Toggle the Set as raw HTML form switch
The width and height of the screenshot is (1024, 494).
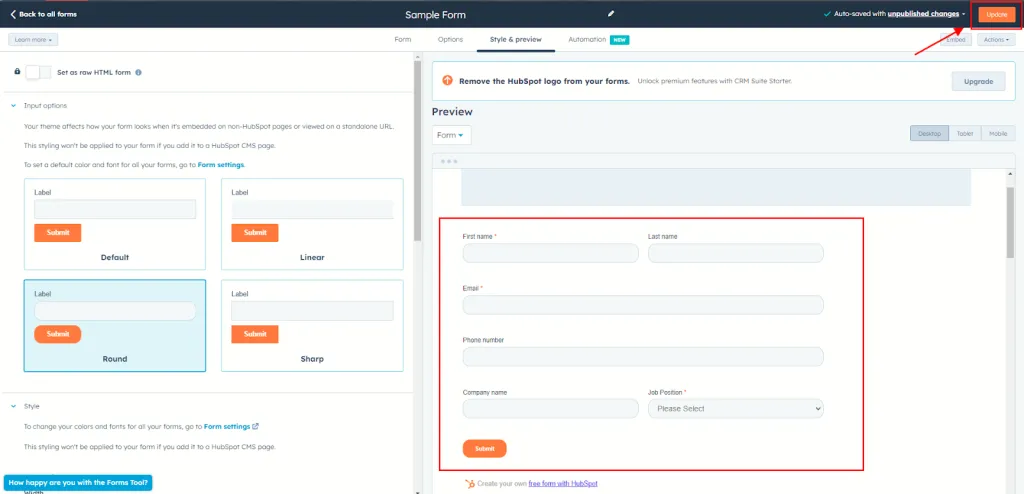[38, 73]
